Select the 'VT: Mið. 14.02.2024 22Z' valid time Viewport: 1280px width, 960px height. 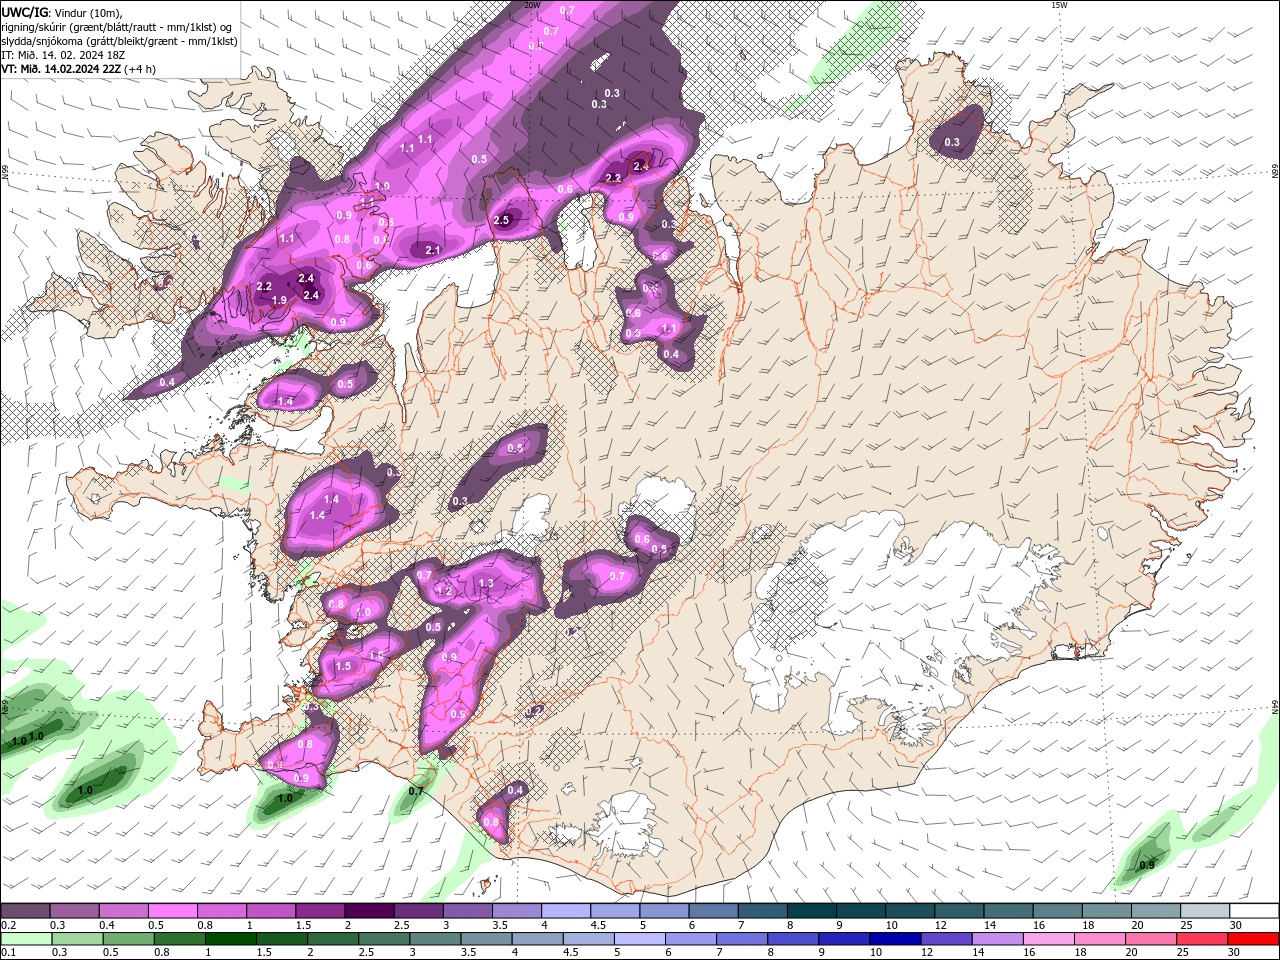tap(61, 69)
